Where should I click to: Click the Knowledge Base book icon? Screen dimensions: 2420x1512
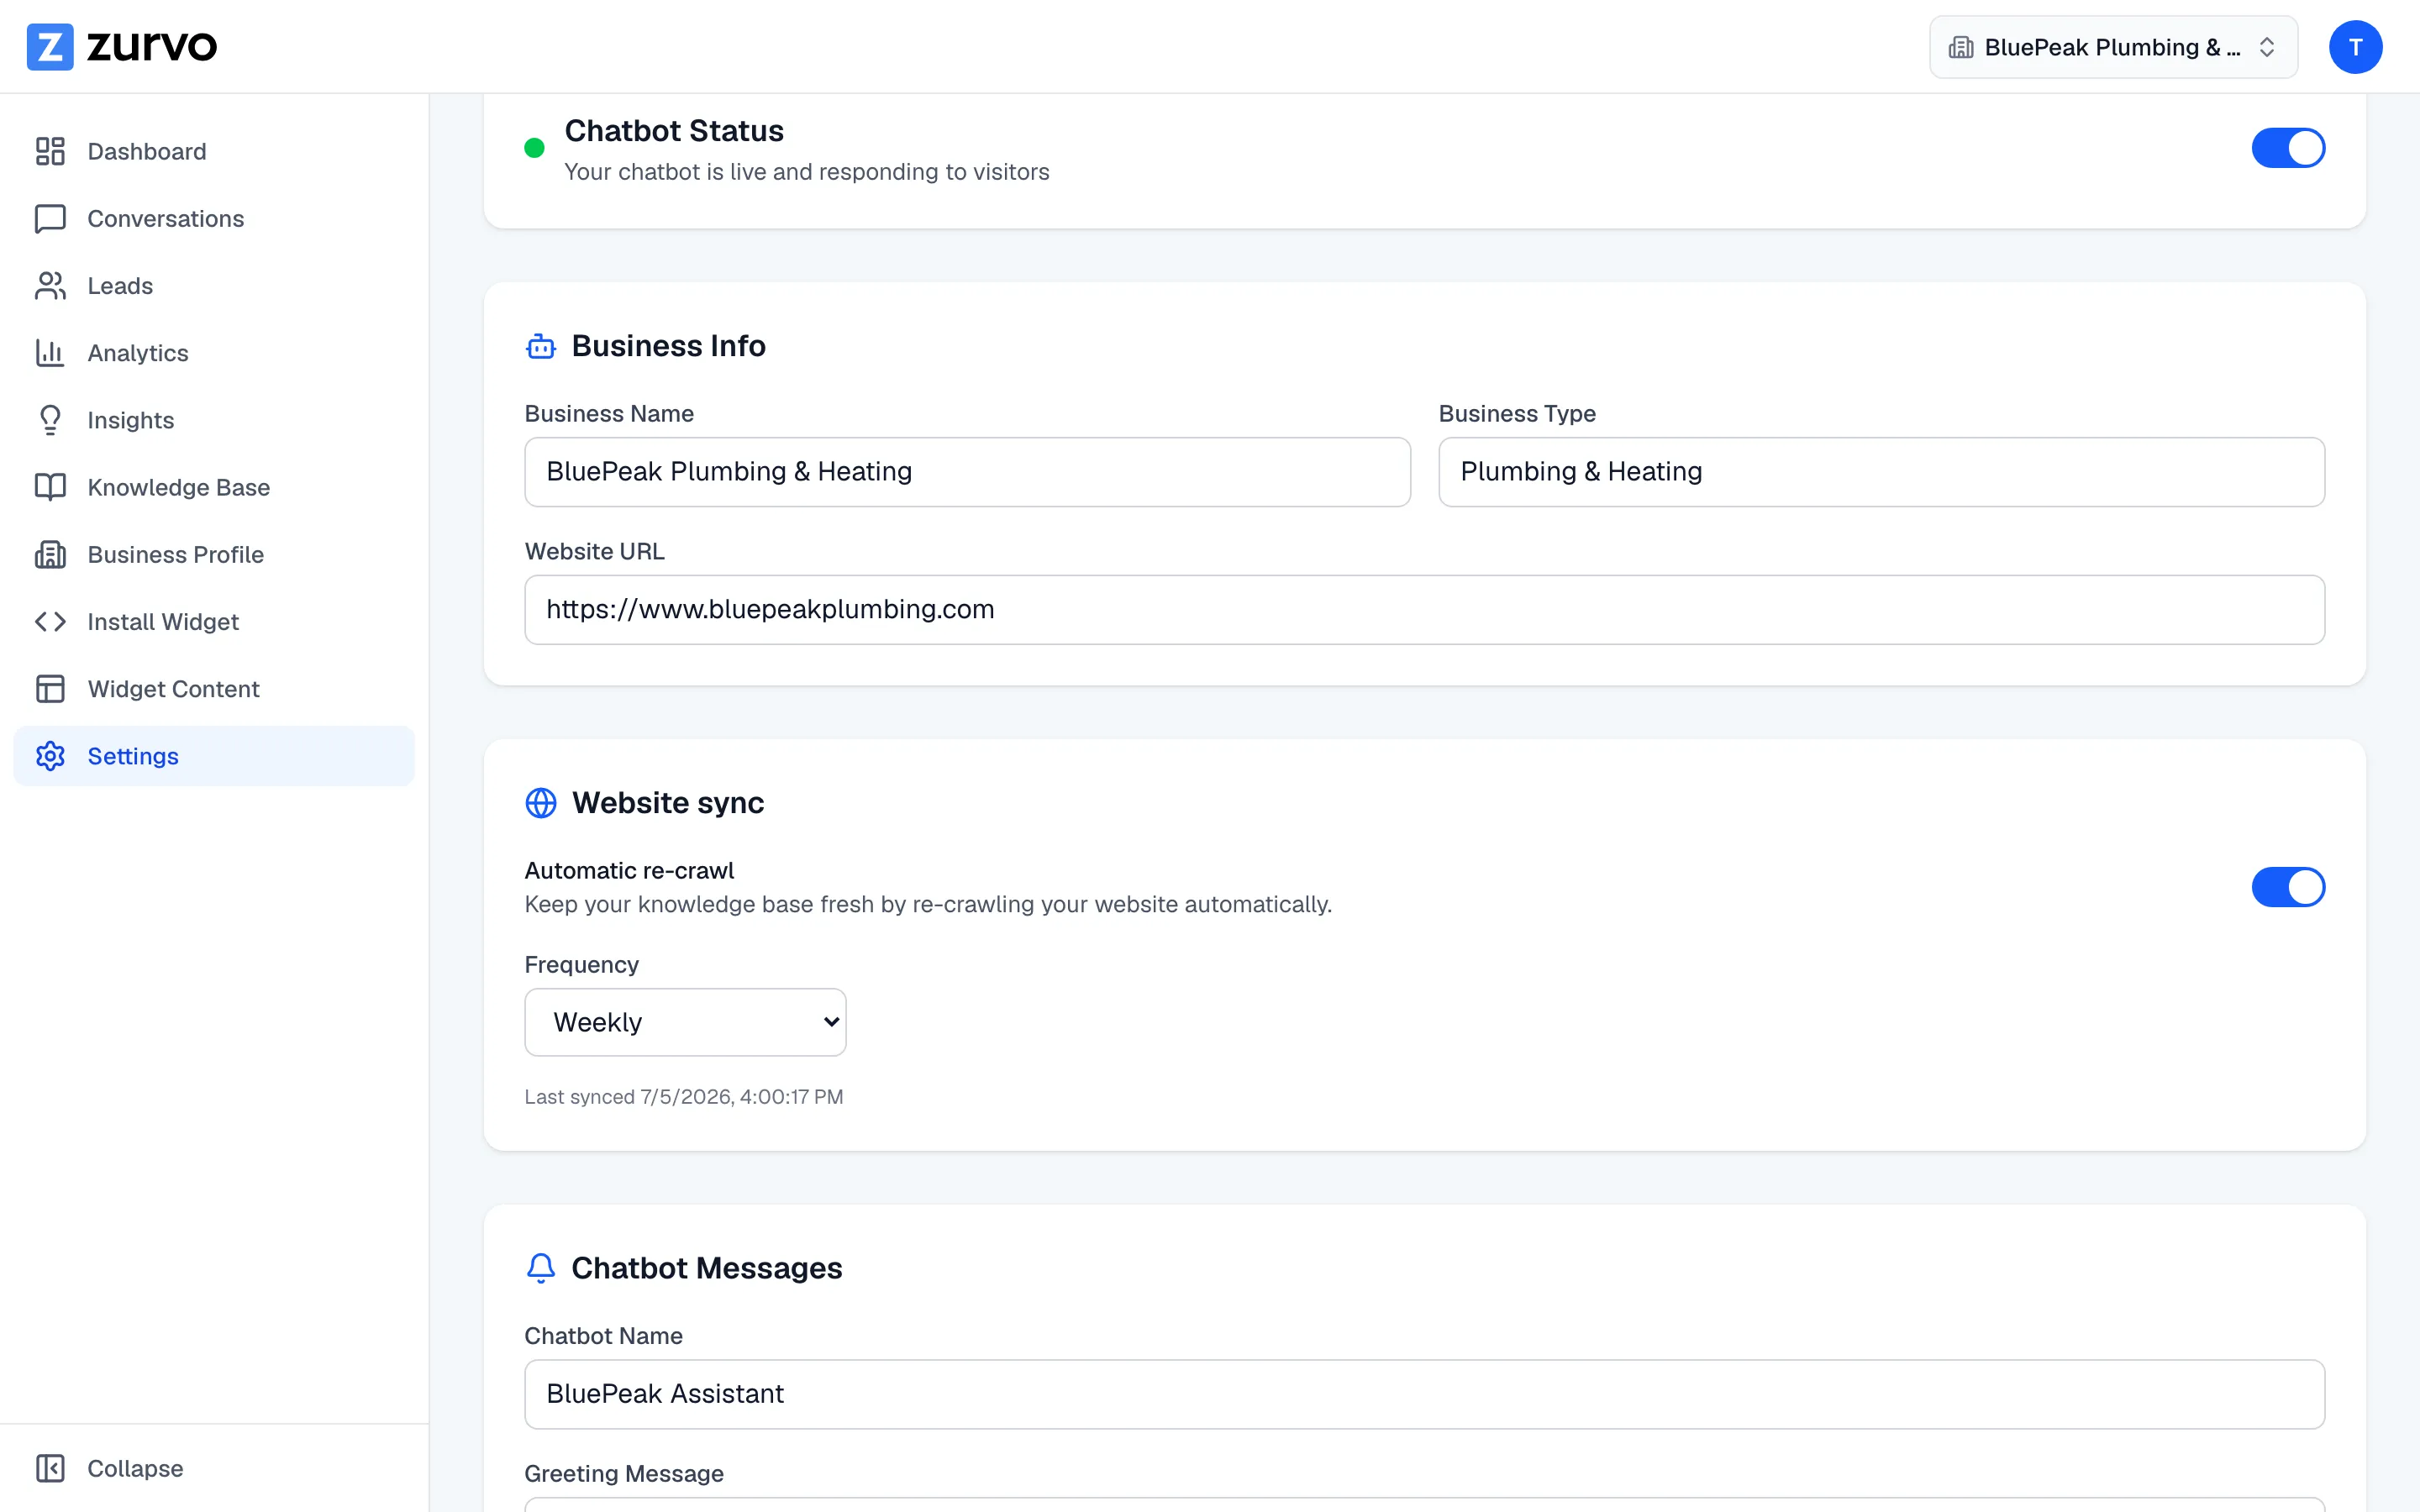[x=50, y=487]
